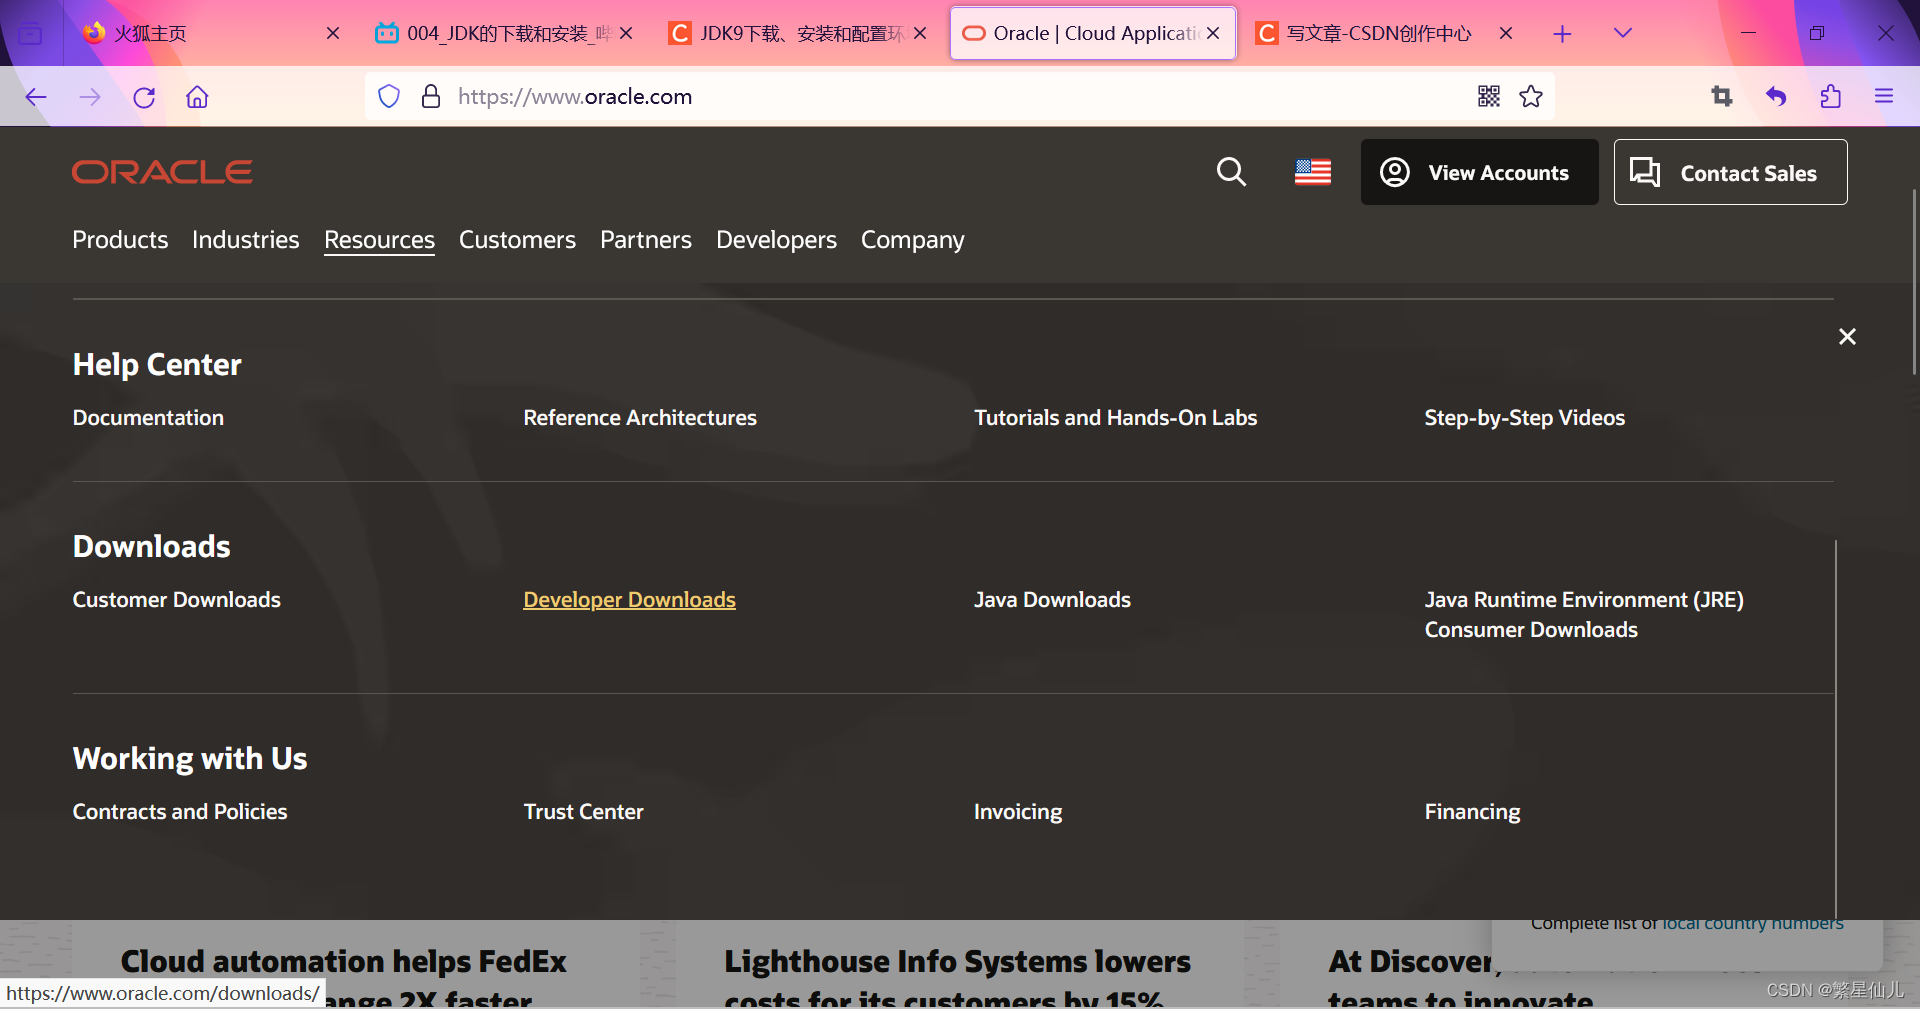Click the Contact Sales button

[1730, 172]
